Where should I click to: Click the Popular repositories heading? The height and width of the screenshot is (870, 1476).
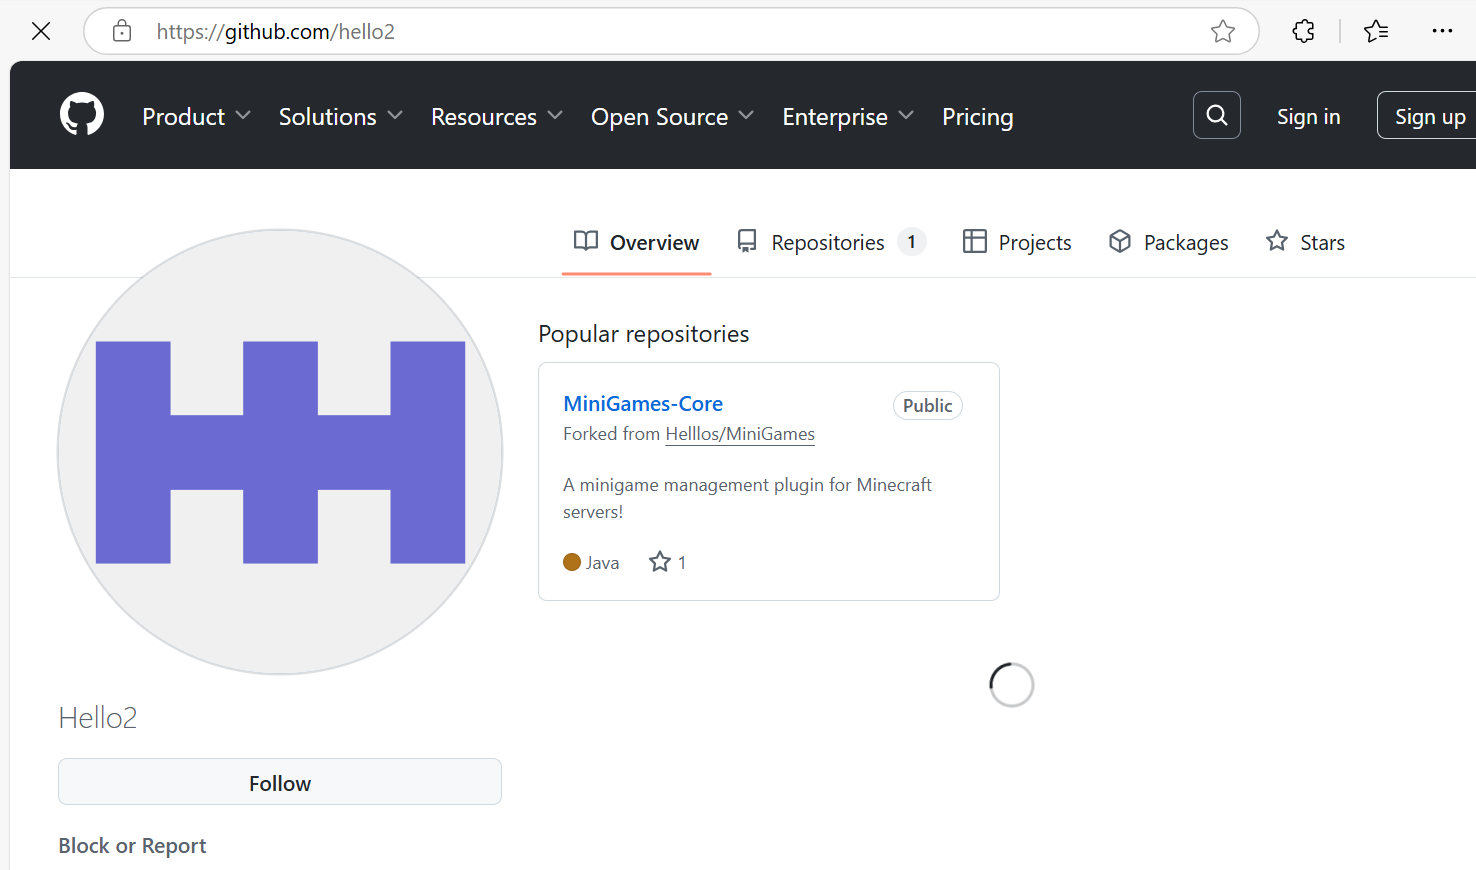(x=643, y=334)
